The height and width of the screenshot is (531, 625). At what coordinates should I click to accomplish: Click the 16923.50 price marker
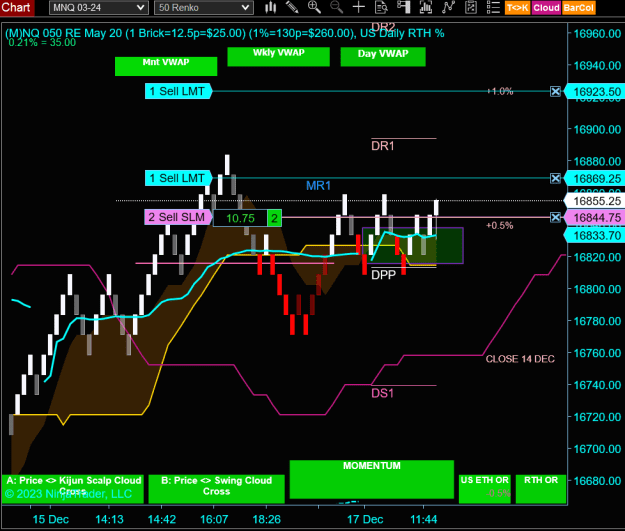[595, 92]
